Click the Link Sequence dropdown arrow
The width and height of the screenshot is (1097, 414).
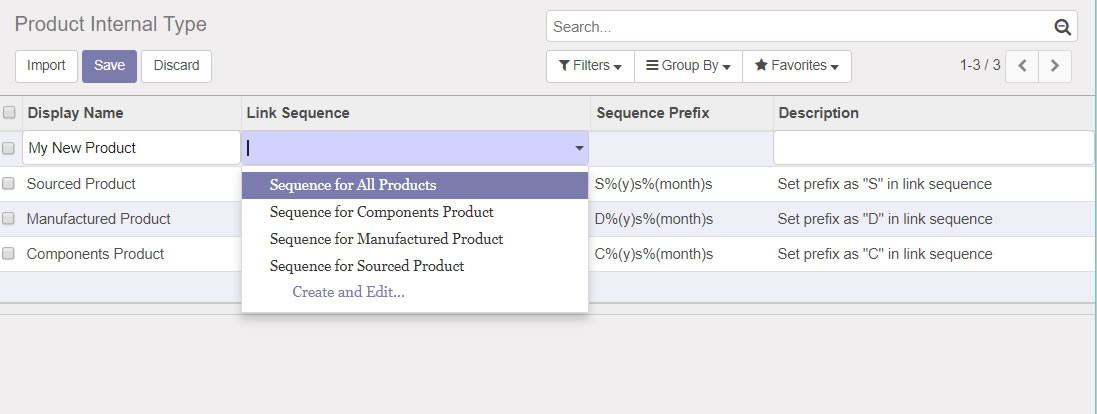click(579, 148)
